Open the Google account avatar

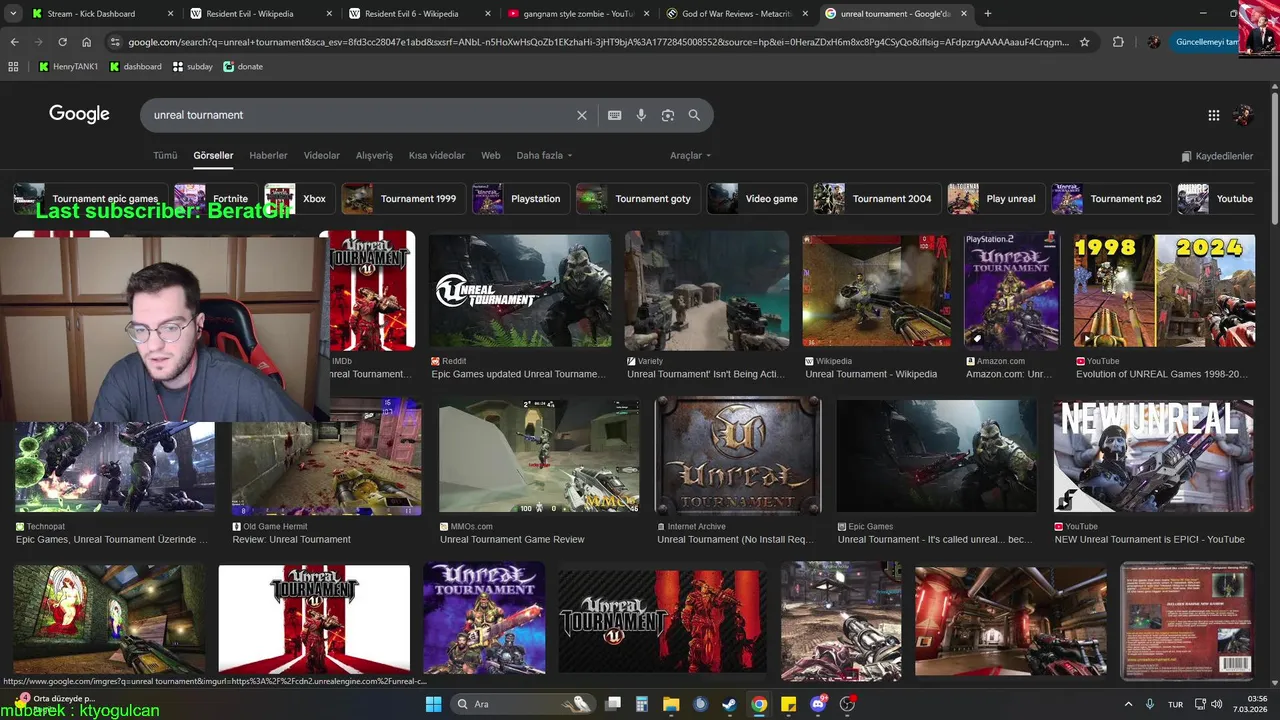(x=1244, y=115)
